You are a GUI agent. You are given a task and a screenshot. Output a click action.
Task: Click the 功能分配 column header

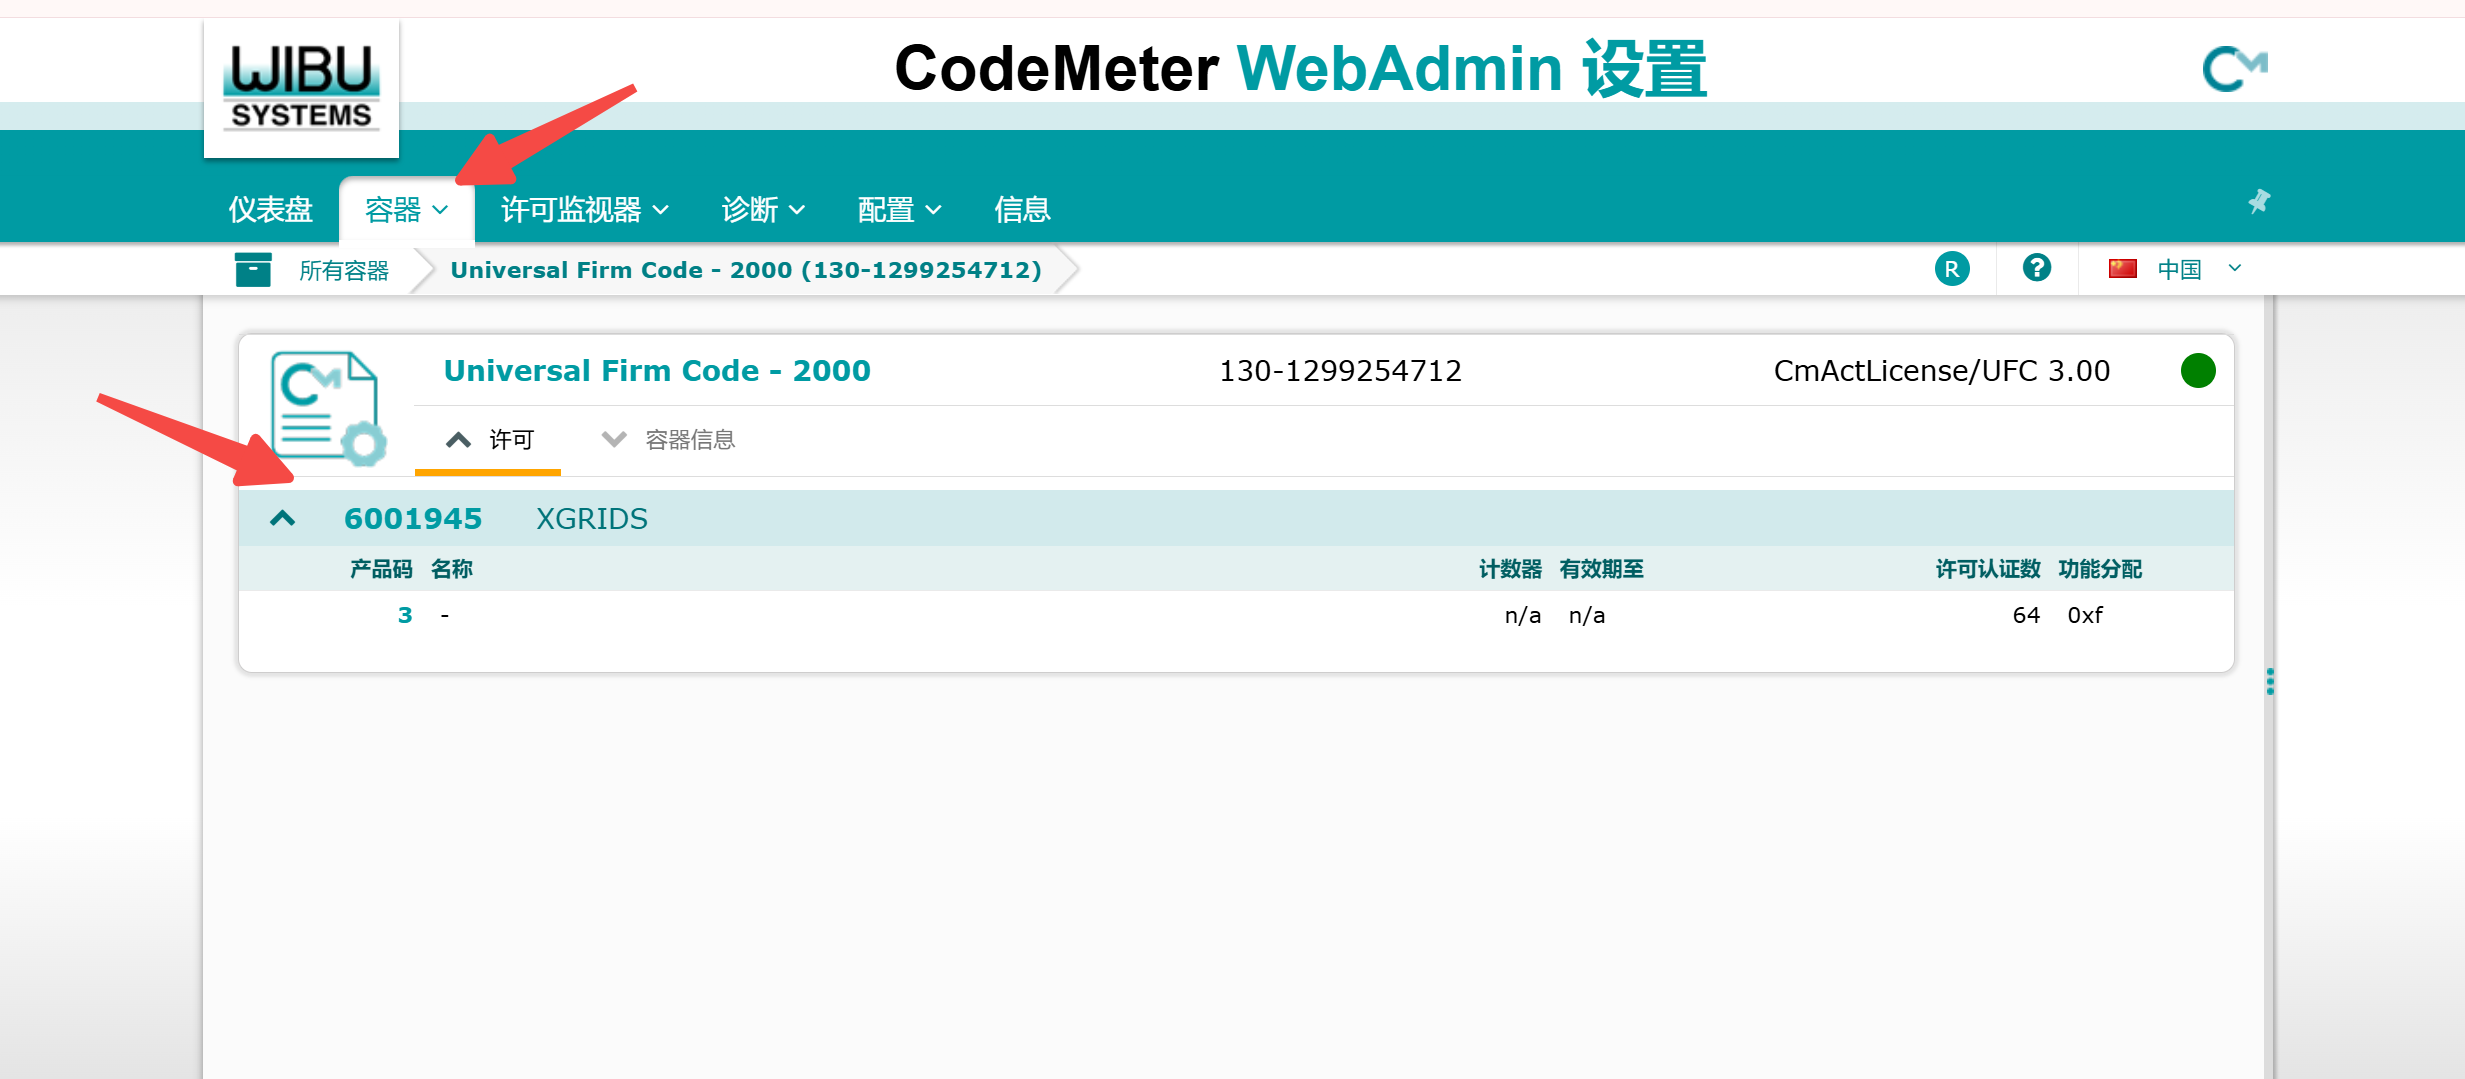click(2100, 569)
